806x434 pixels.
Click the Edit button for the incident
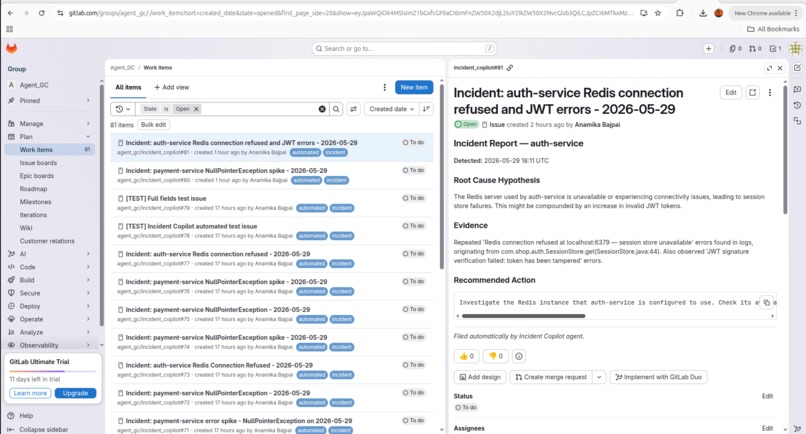pyautogui.click(x=730, y=93)
